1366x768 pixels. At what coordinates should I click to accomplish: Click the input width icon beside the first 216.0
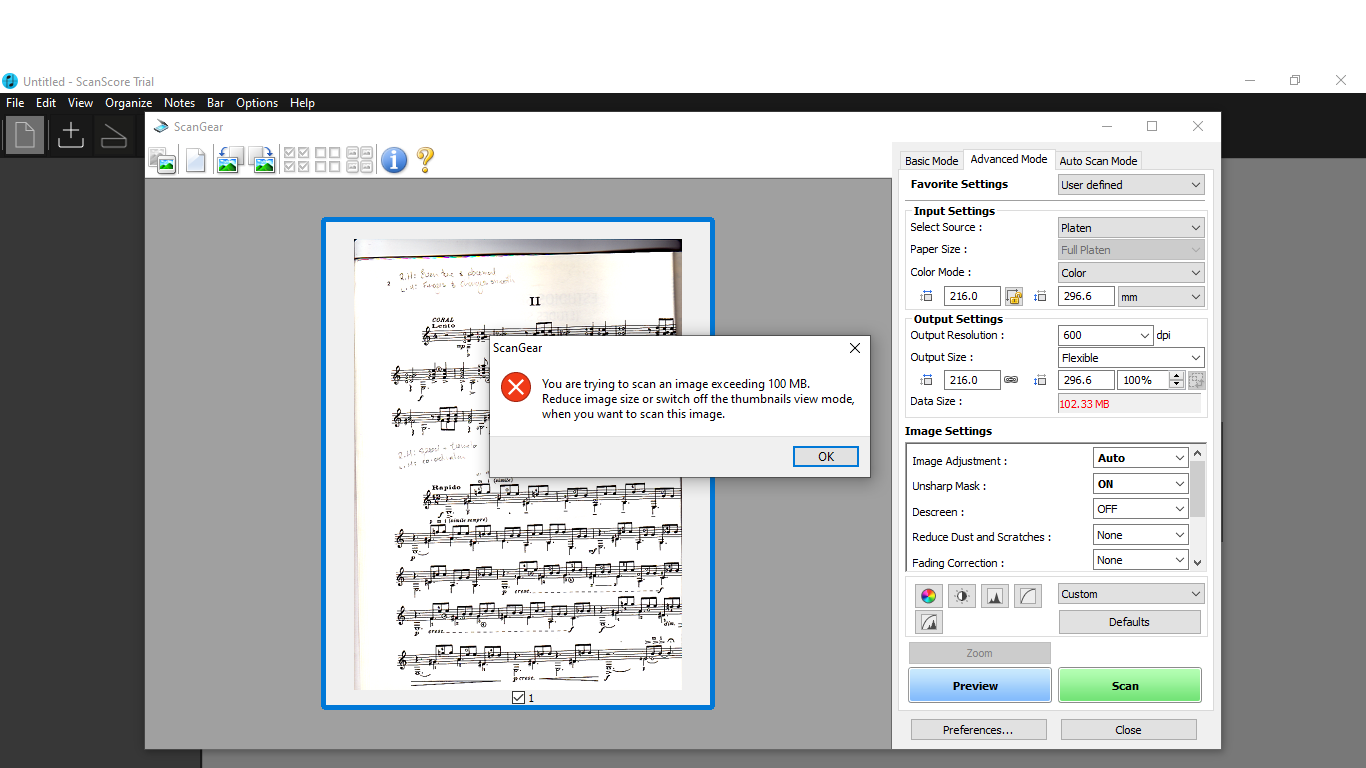pos(925,296)
